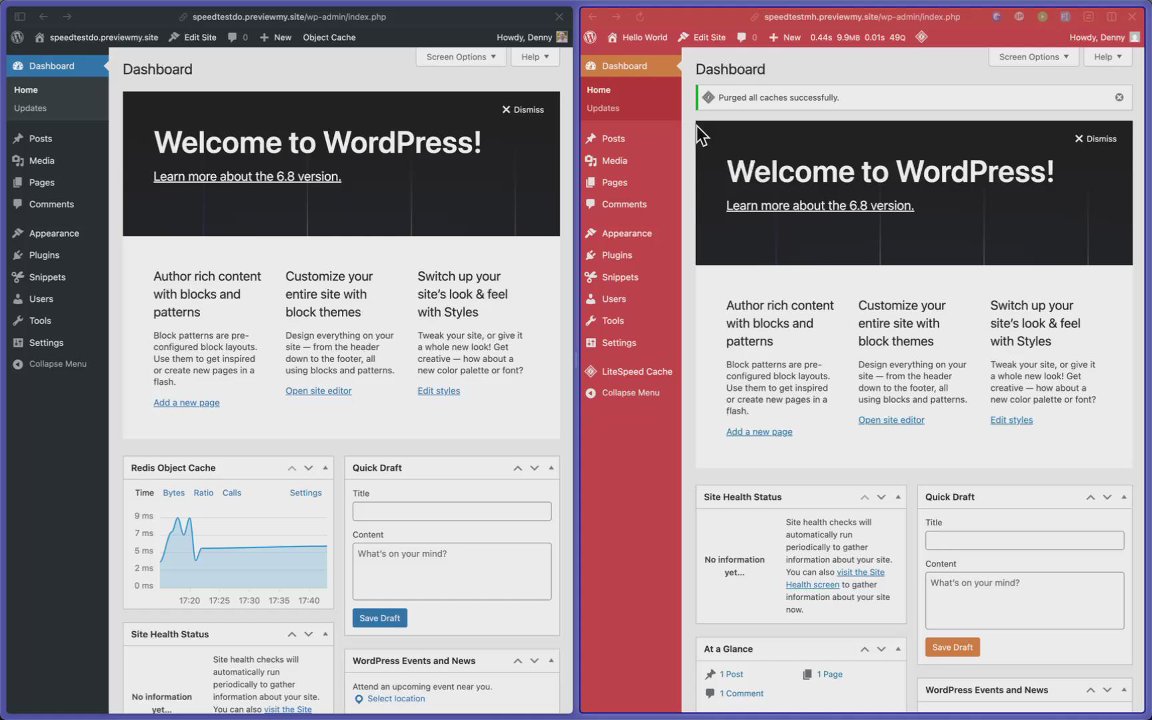Screen dimensions: 1152x720
Task: Select the Calls tab in Redis Object Cache
Action: coord(231,493)
